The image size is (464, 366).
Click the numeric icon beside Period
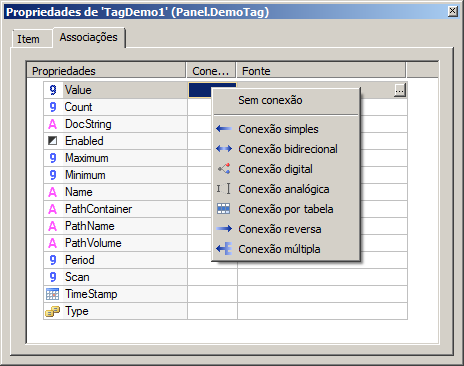53,260
